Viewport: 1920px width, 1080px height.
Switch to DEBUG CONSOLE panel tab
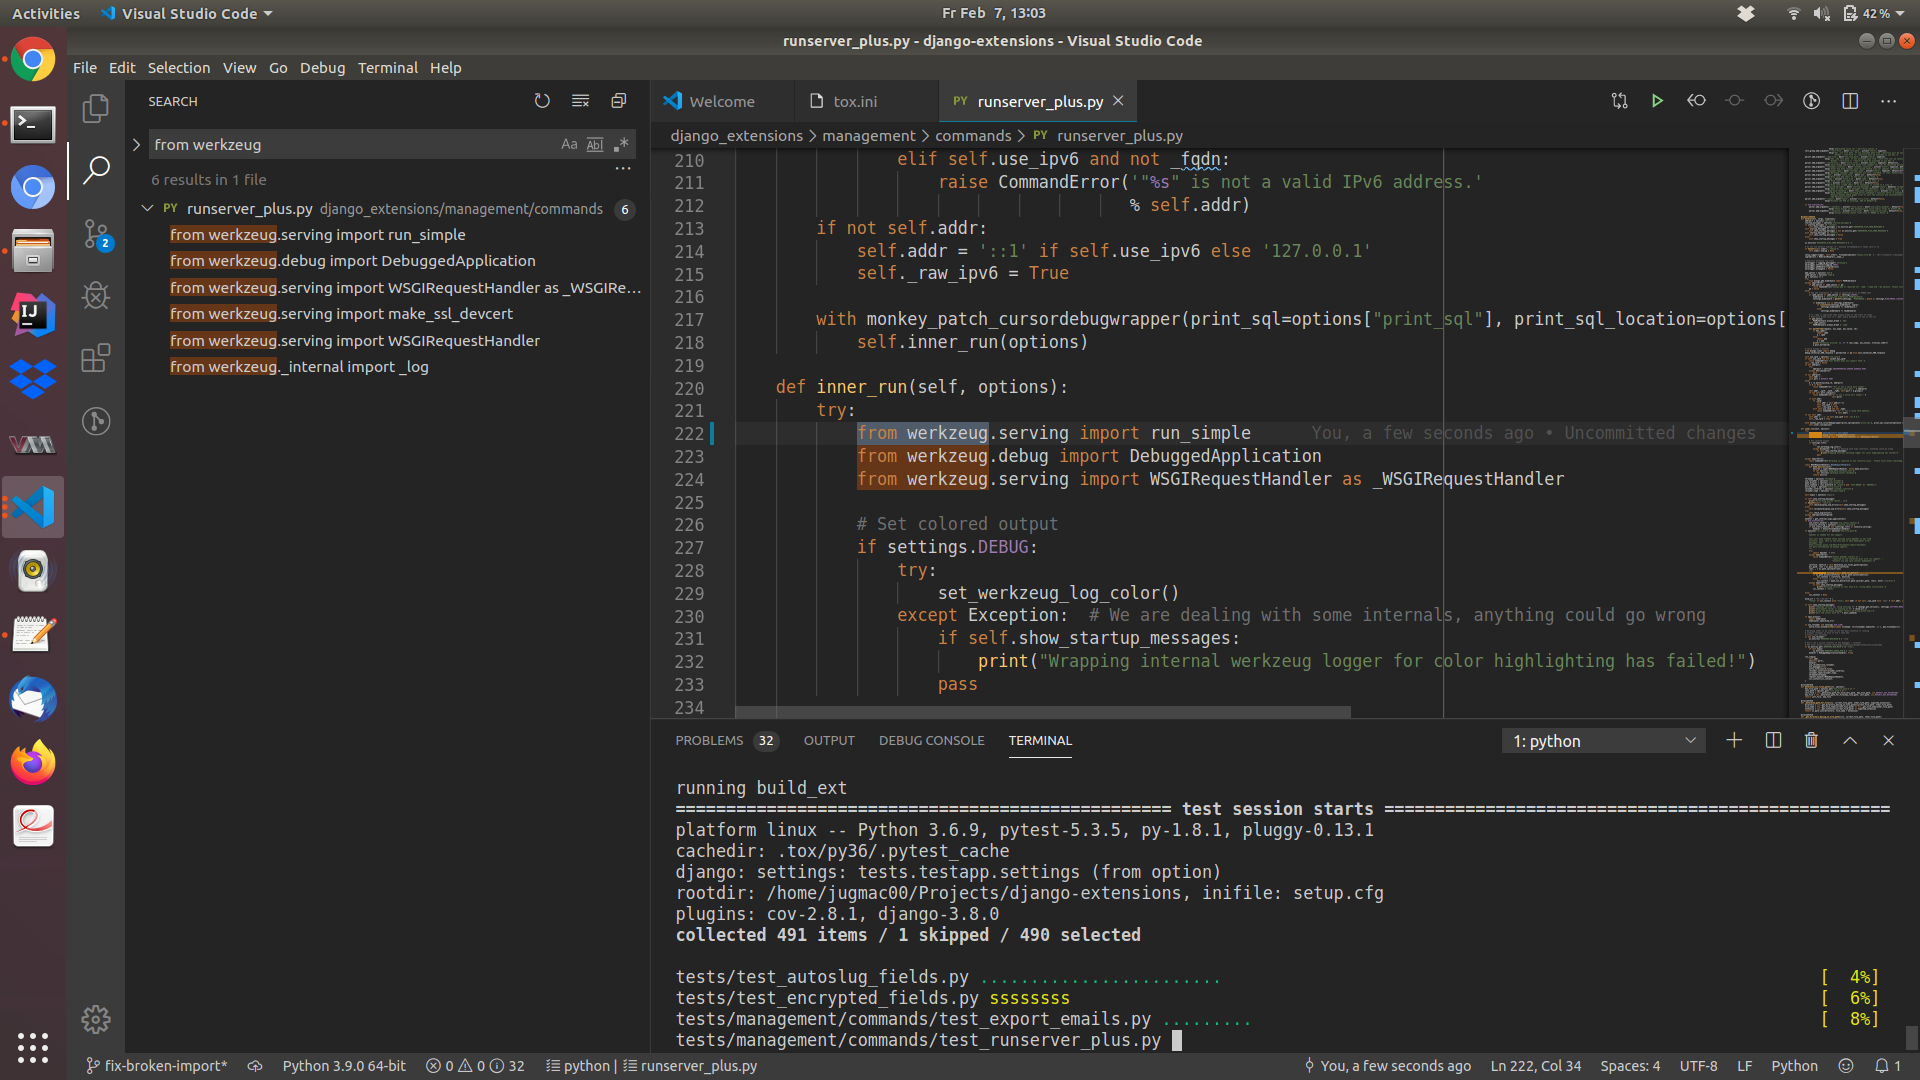tap(931, 740)
